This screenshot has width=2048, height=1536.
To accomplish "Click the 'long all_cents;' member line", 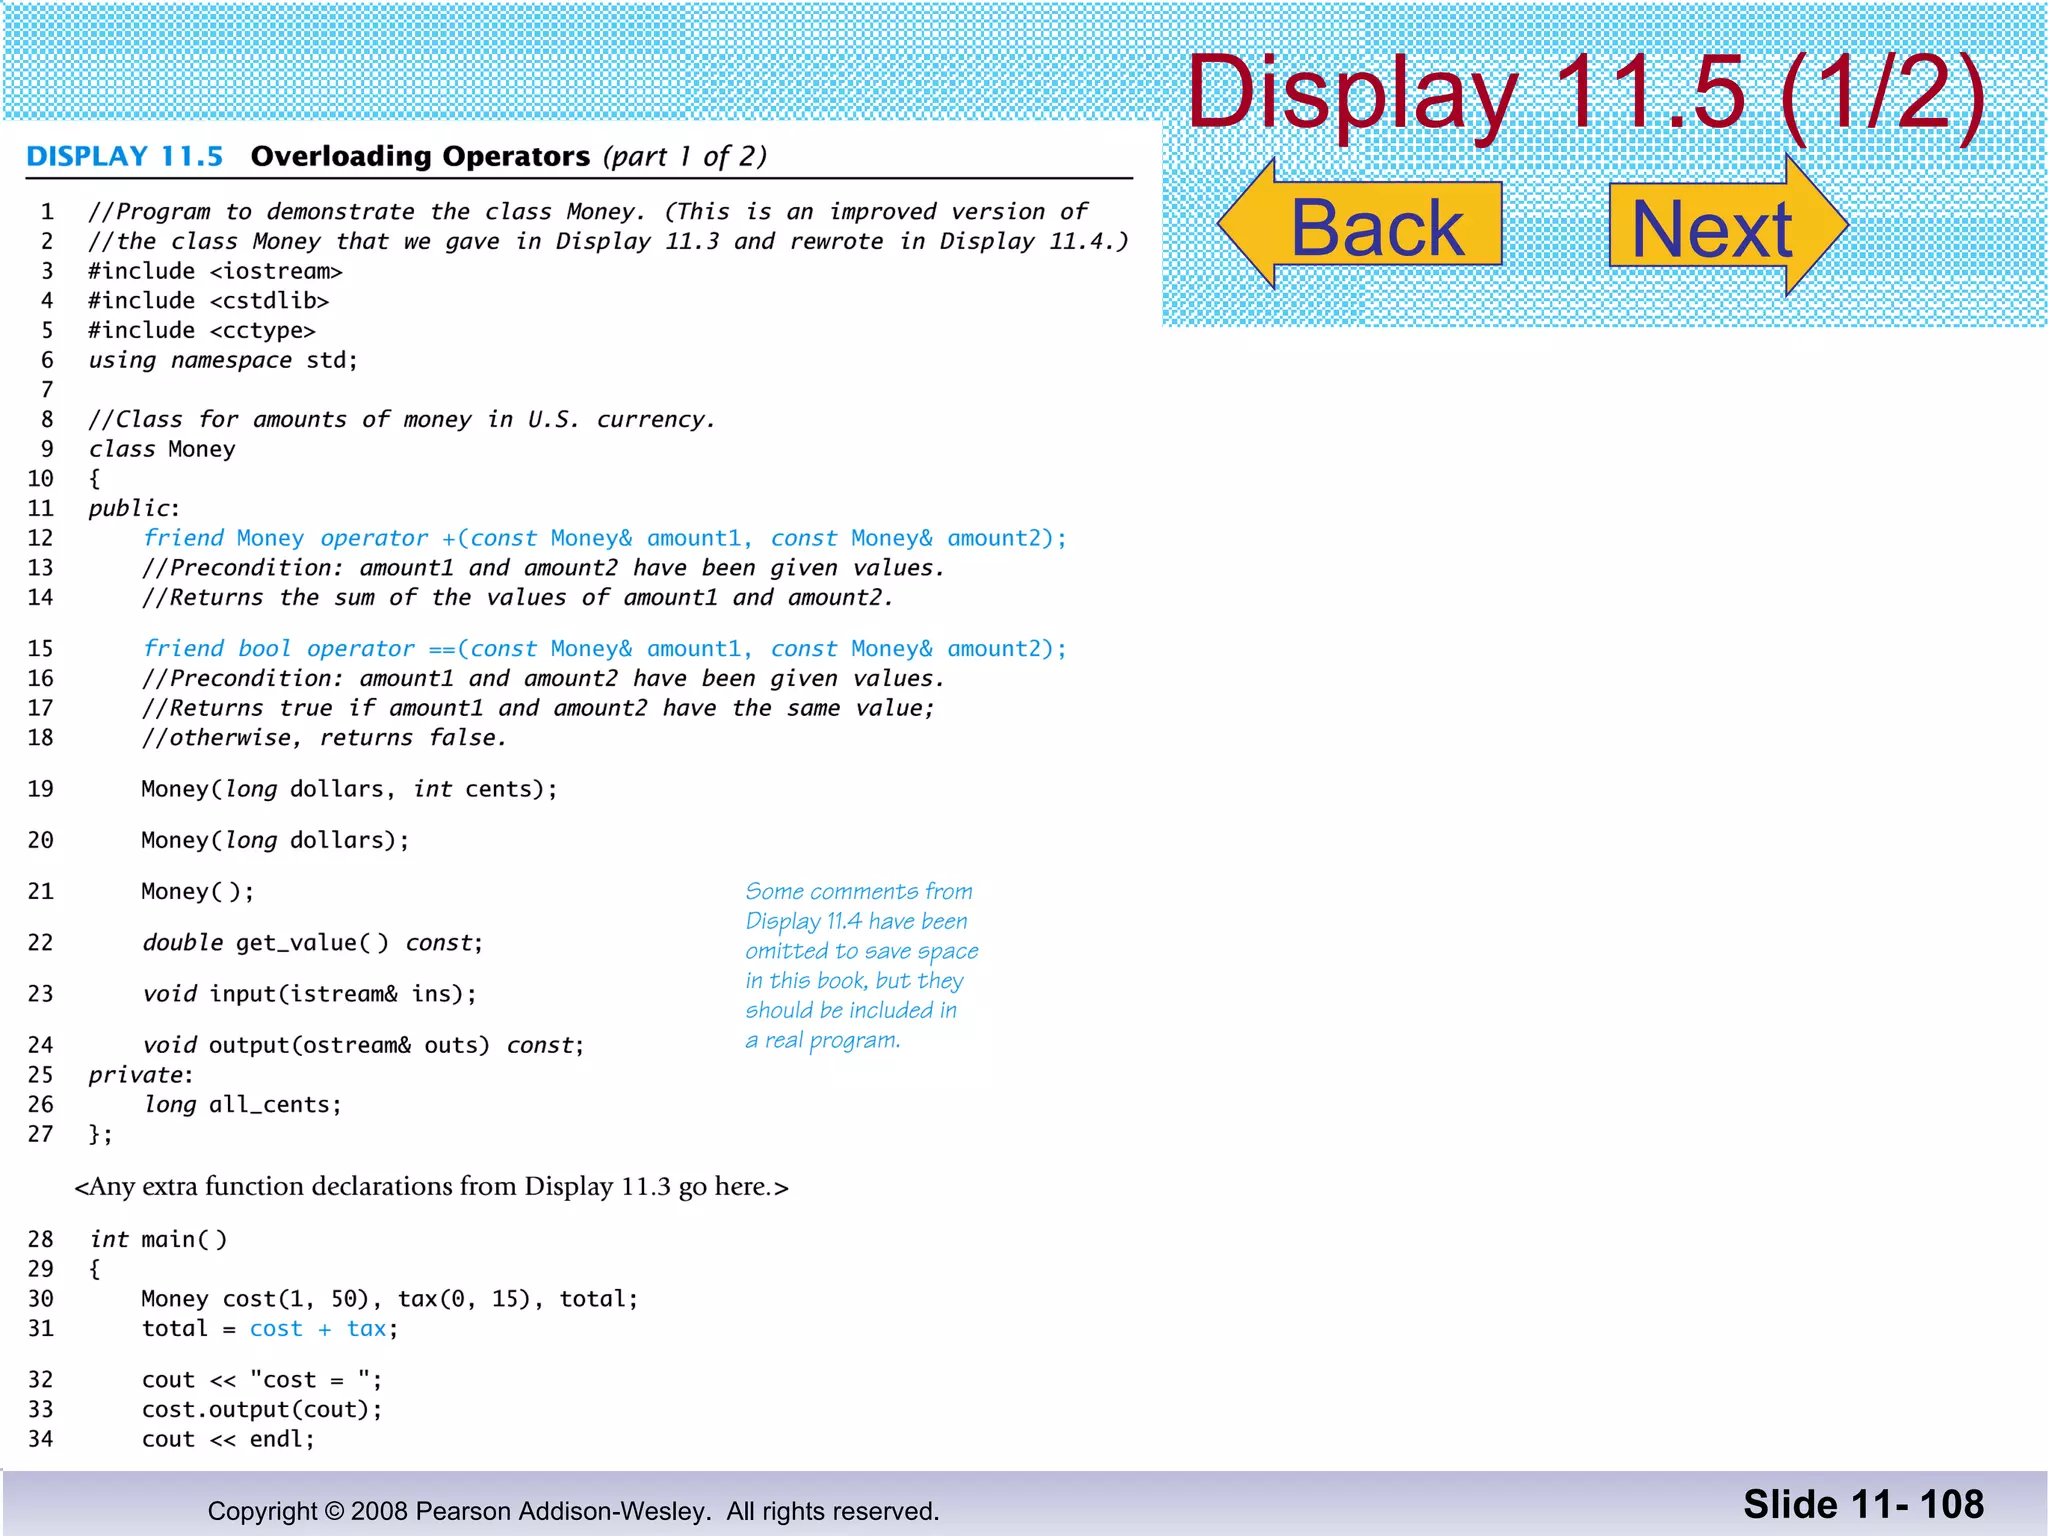I will coord(242,1104).
